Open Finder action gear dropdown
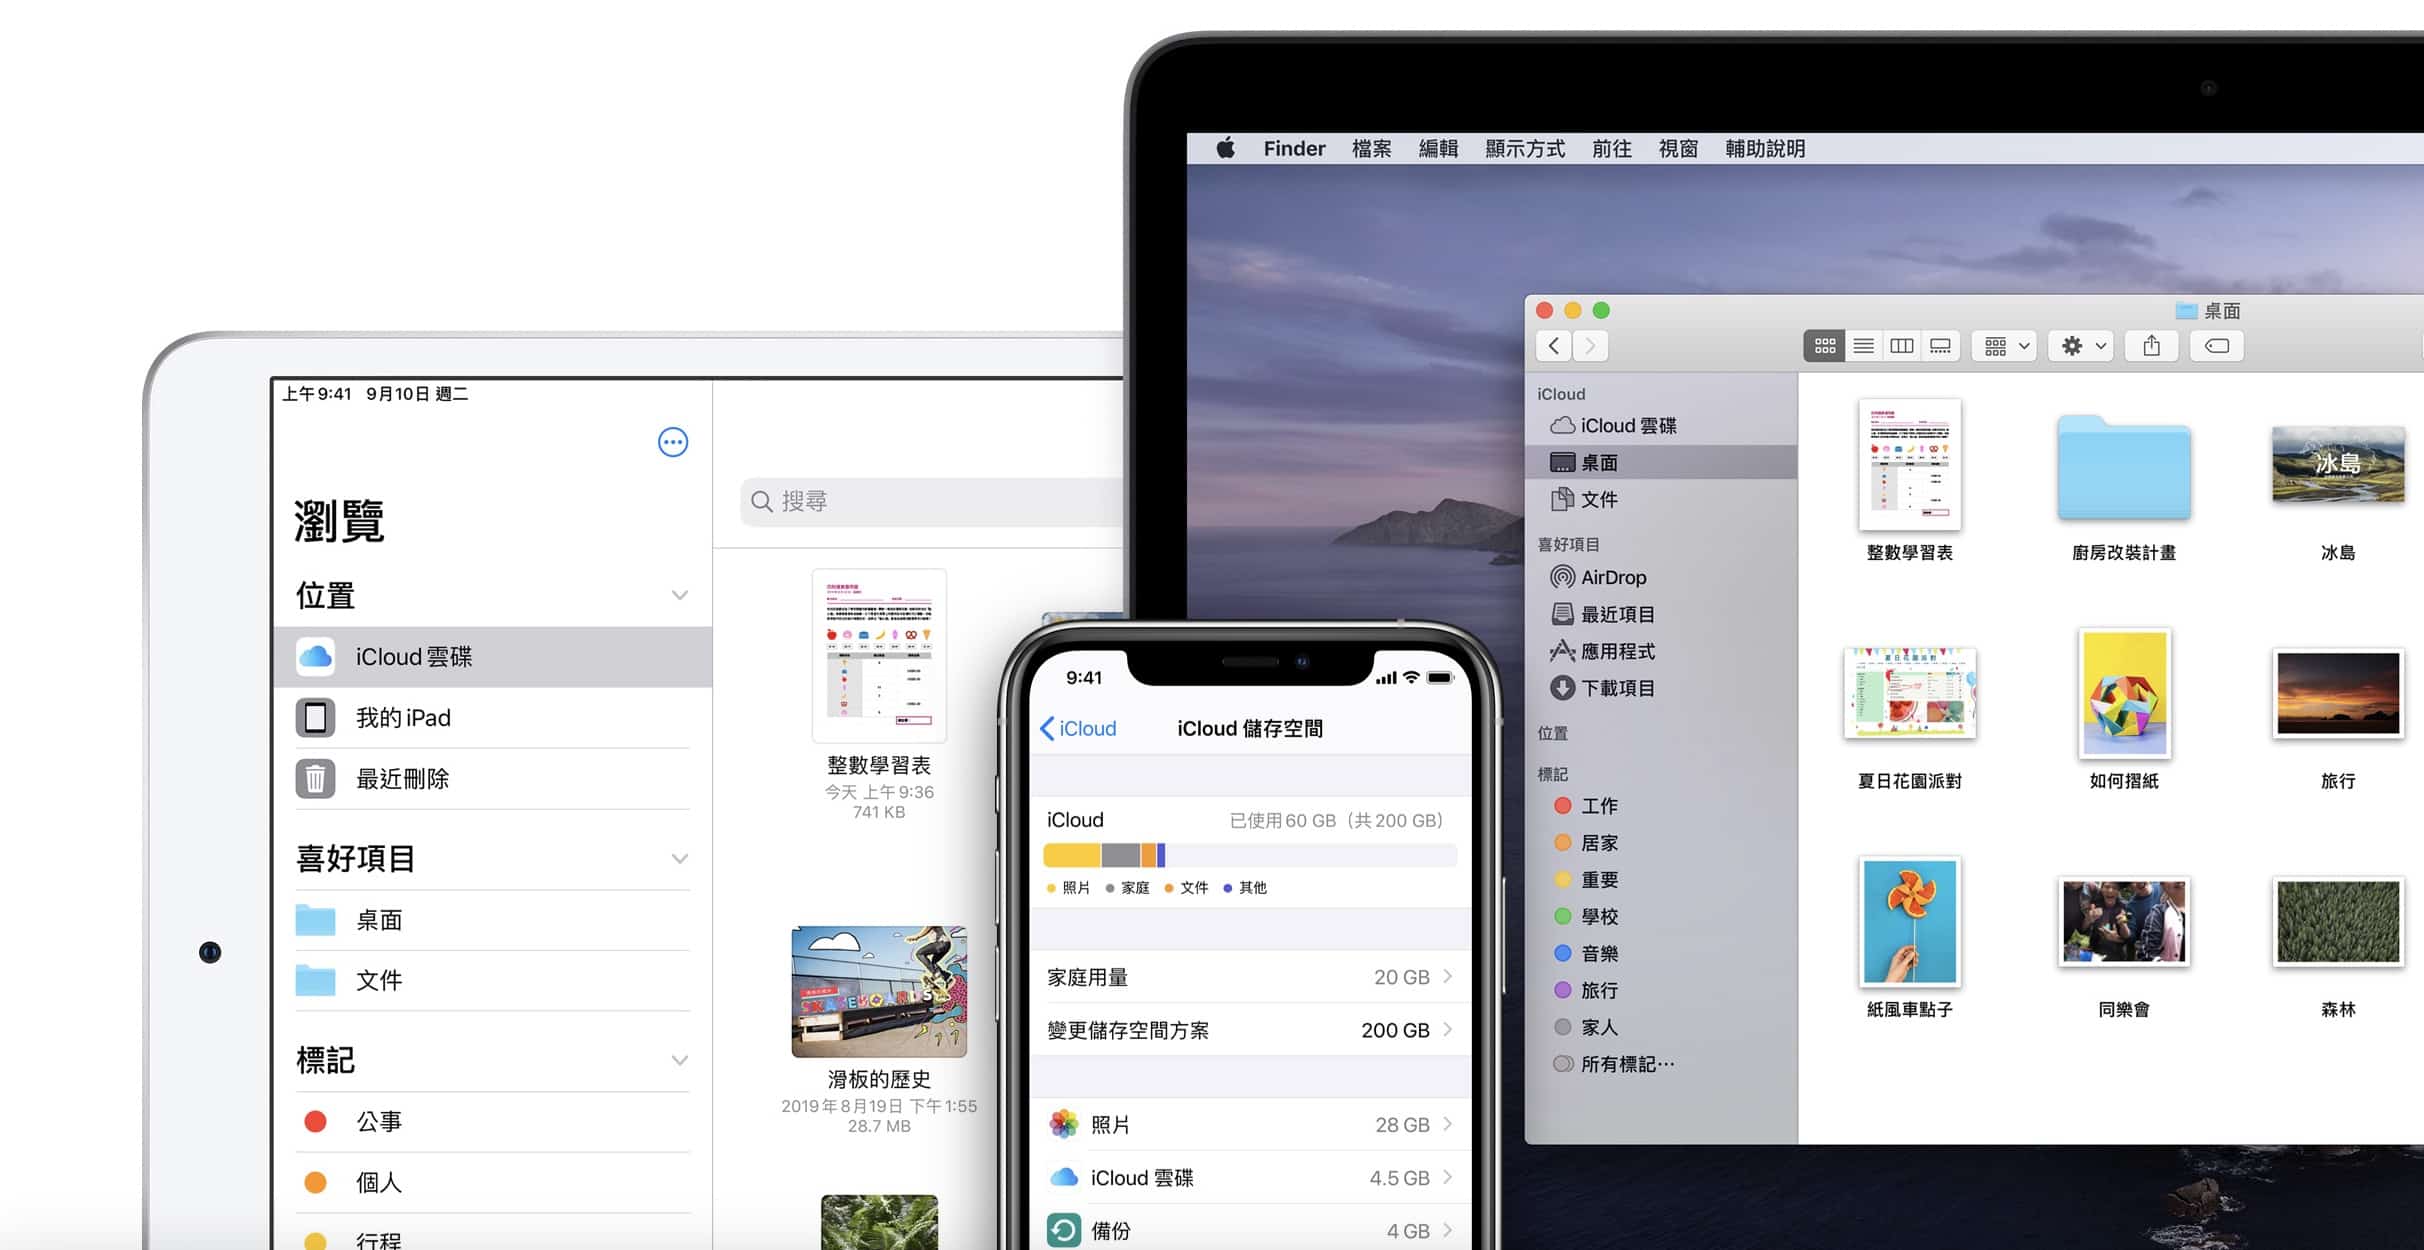 click(x=2081, y=346)
